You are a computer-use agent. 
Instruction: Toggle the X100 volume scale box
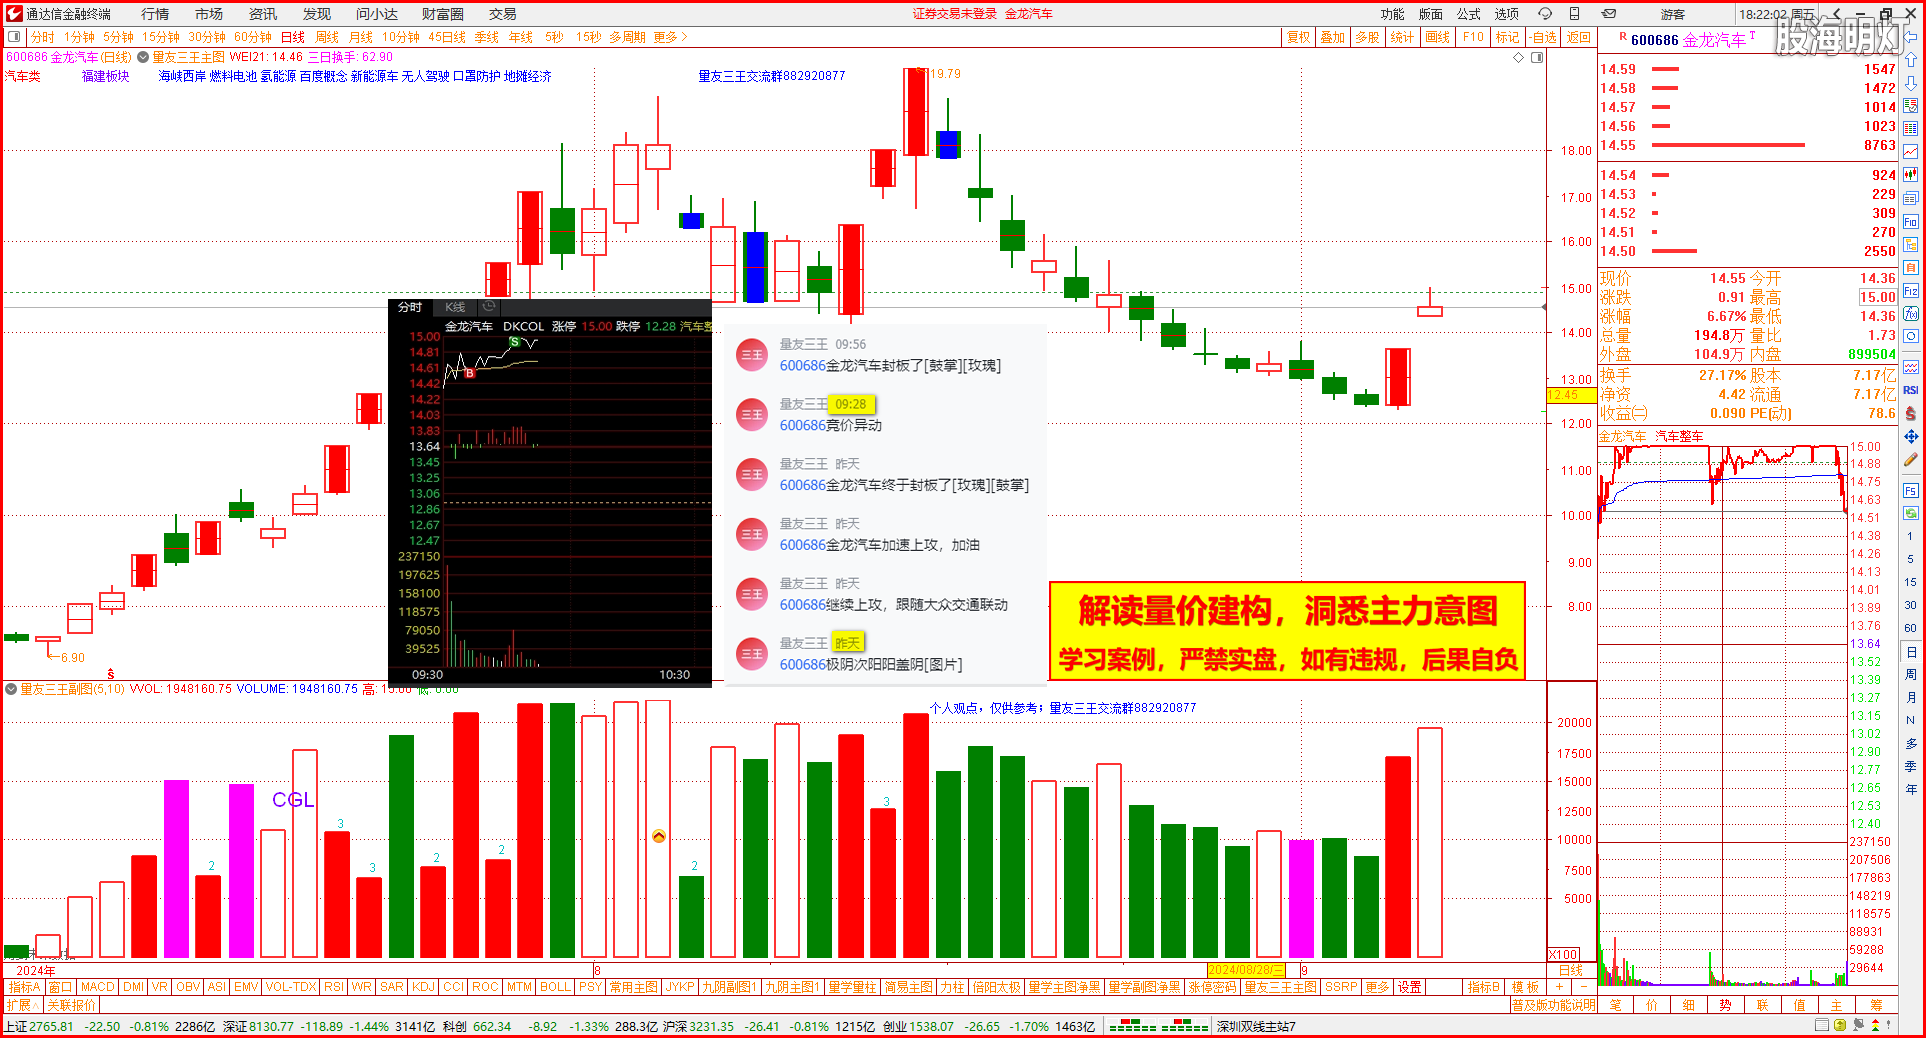[1563, 954]
